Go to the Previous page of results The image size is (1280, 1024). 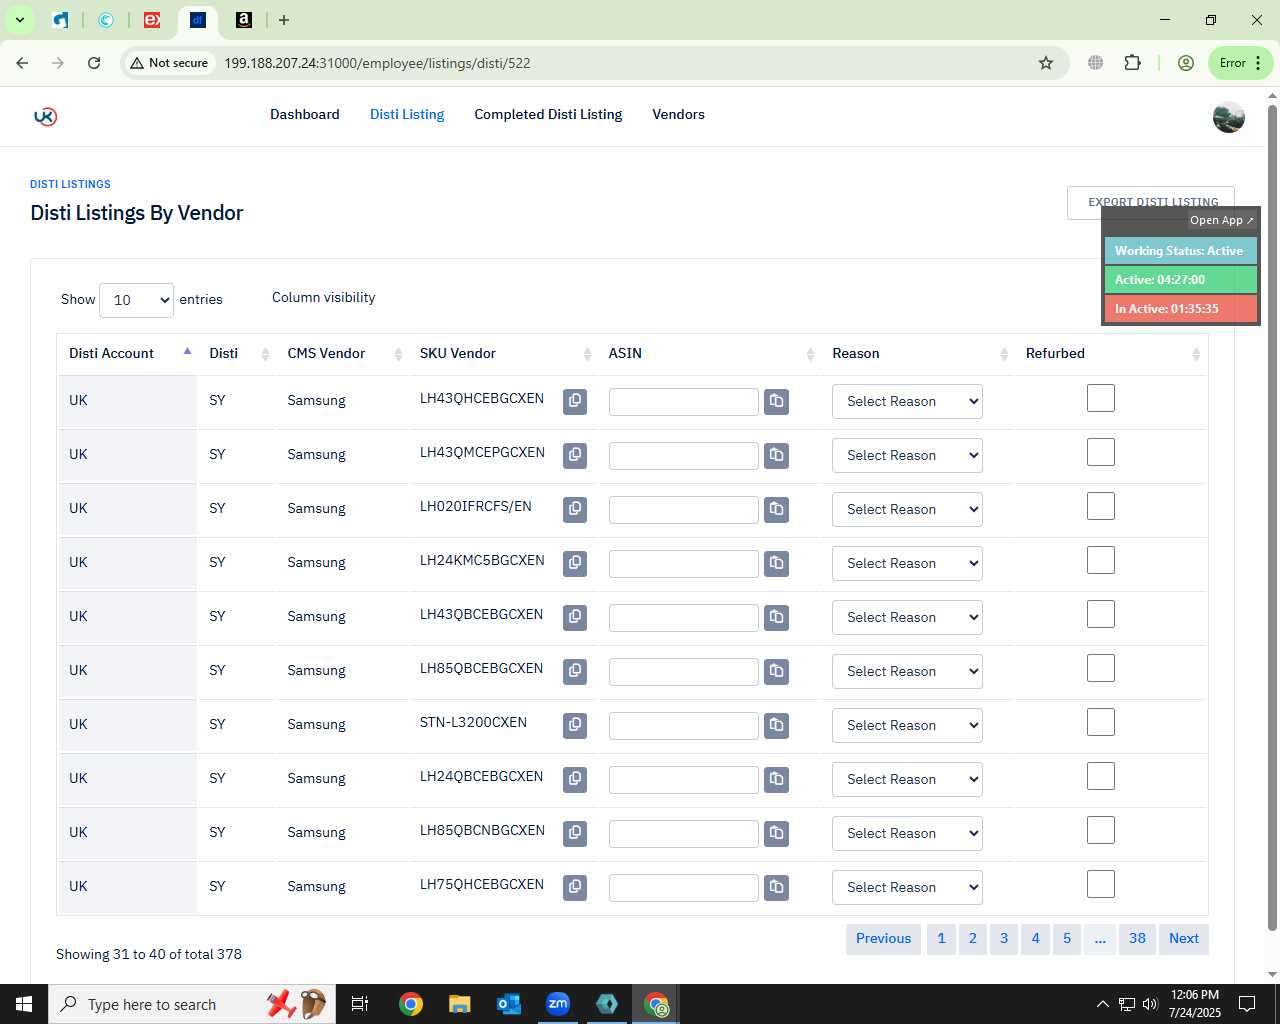(x=883, y=938)
